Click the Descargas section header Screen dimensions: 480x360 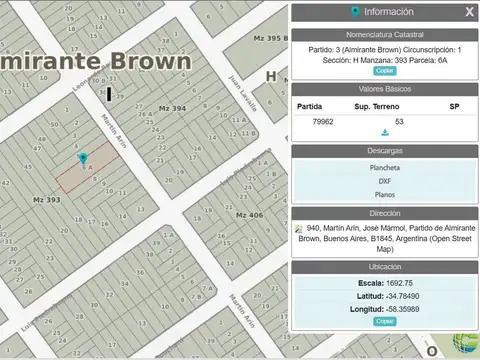tap(385, 151)
